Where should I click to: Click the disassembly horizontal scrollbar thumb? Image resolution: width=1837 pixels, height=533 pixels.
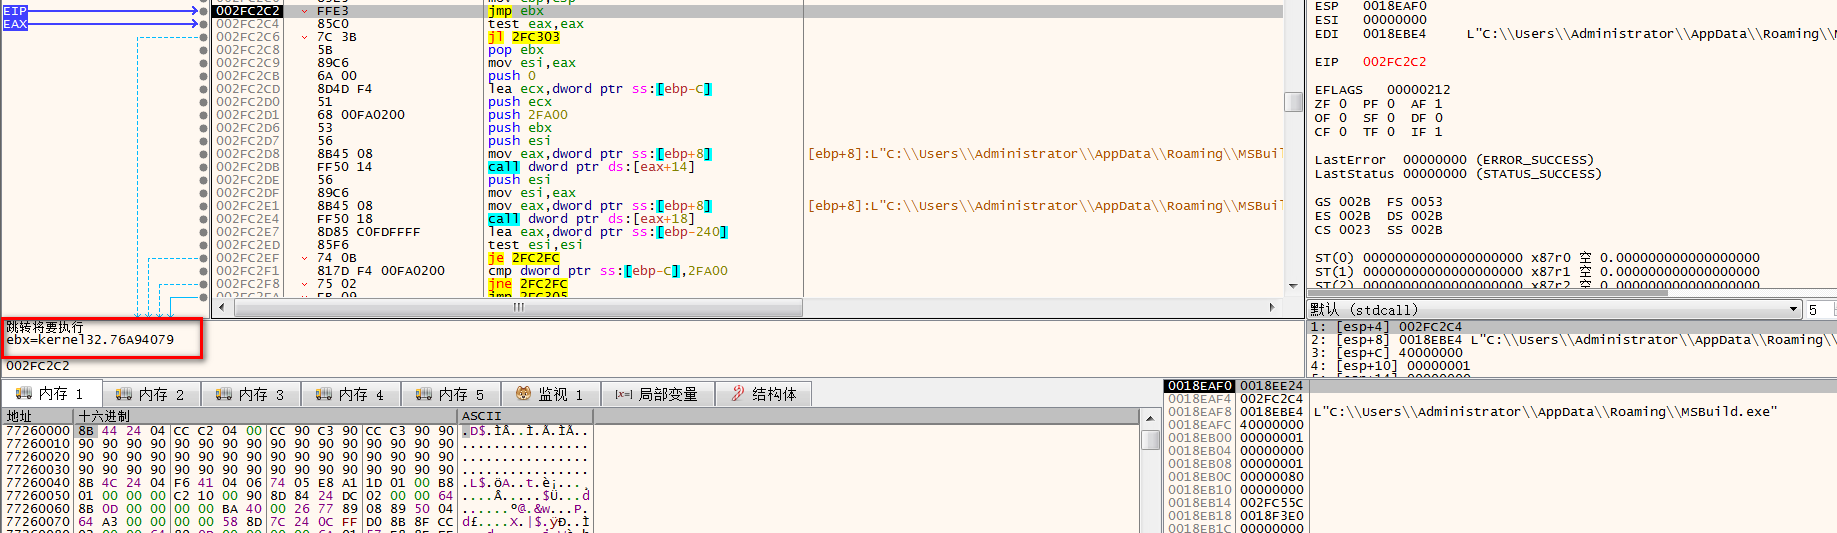[518, 308]
